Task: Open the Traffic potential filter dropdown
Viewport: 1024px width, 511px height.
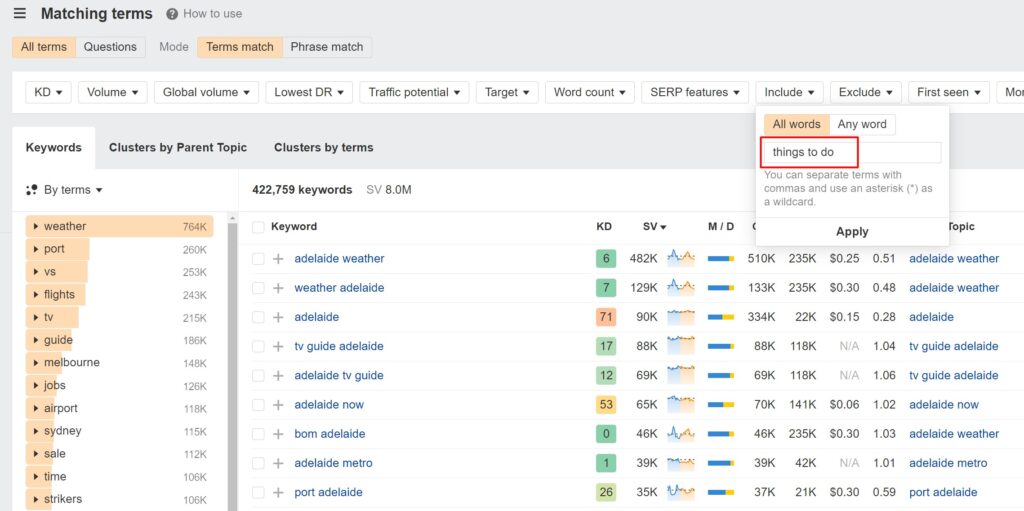Action: (414, 92)
